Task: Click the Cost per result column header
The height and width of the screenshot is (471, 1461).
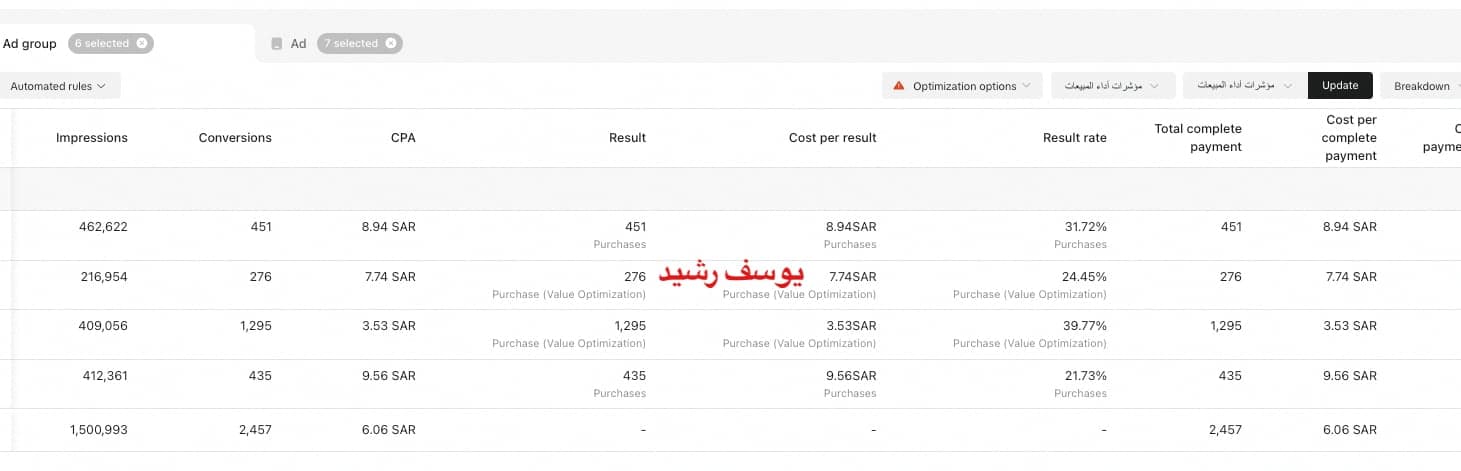Action: [832, 138]
